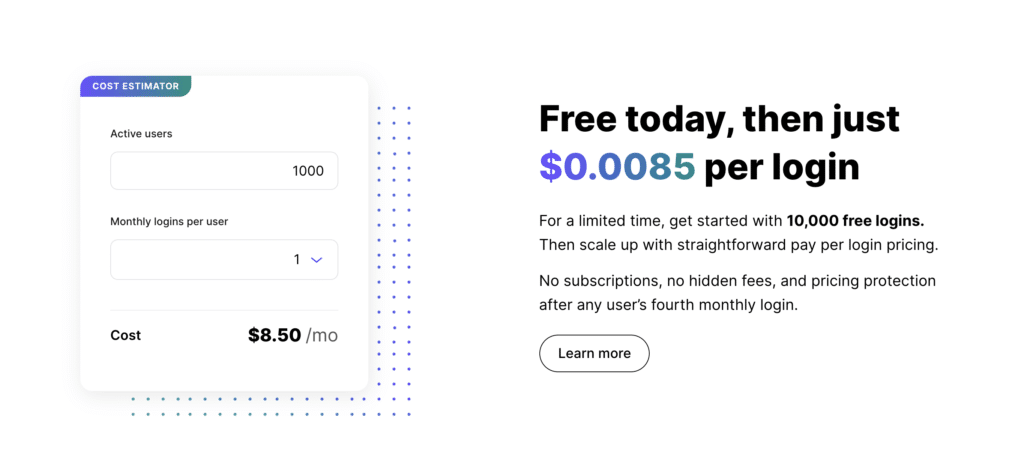Screen dimensions: 1024x454
Task: Click the /mo suffix beside the cost
Action: (322, 336)
